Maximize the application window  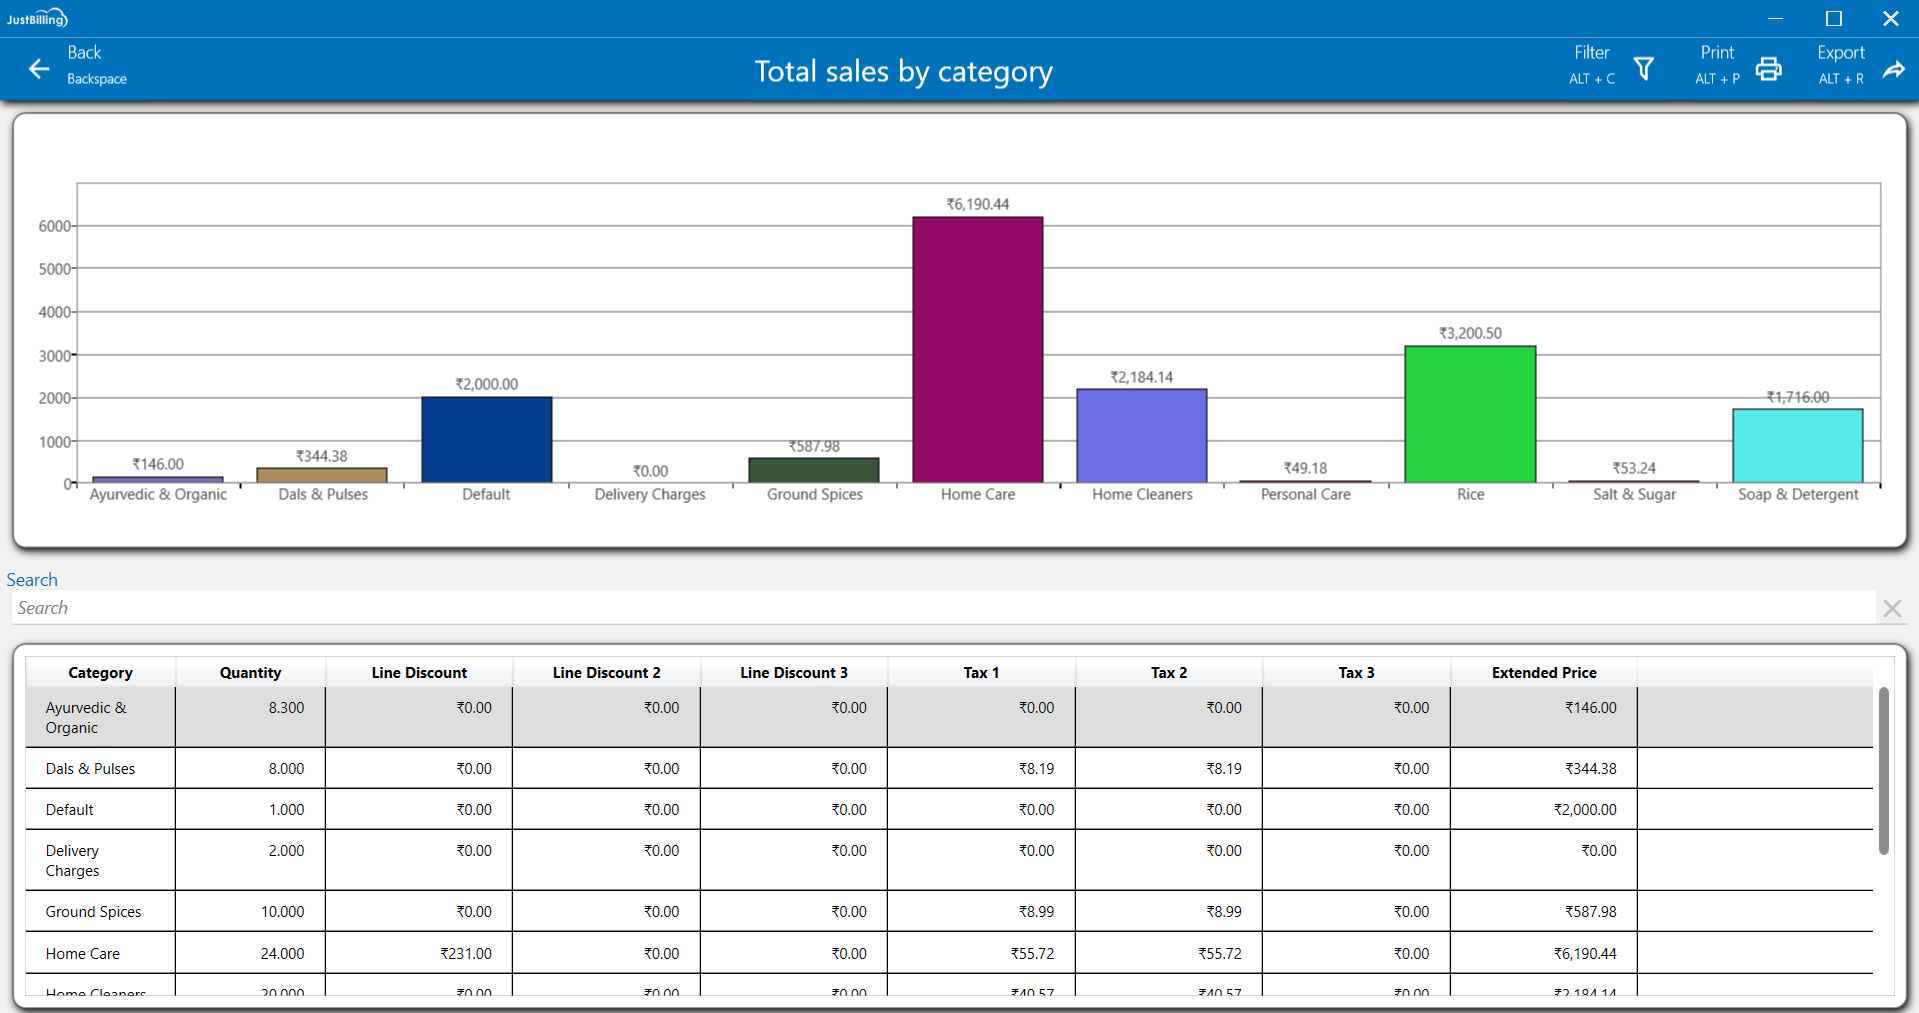click(x=1833, y=18)
